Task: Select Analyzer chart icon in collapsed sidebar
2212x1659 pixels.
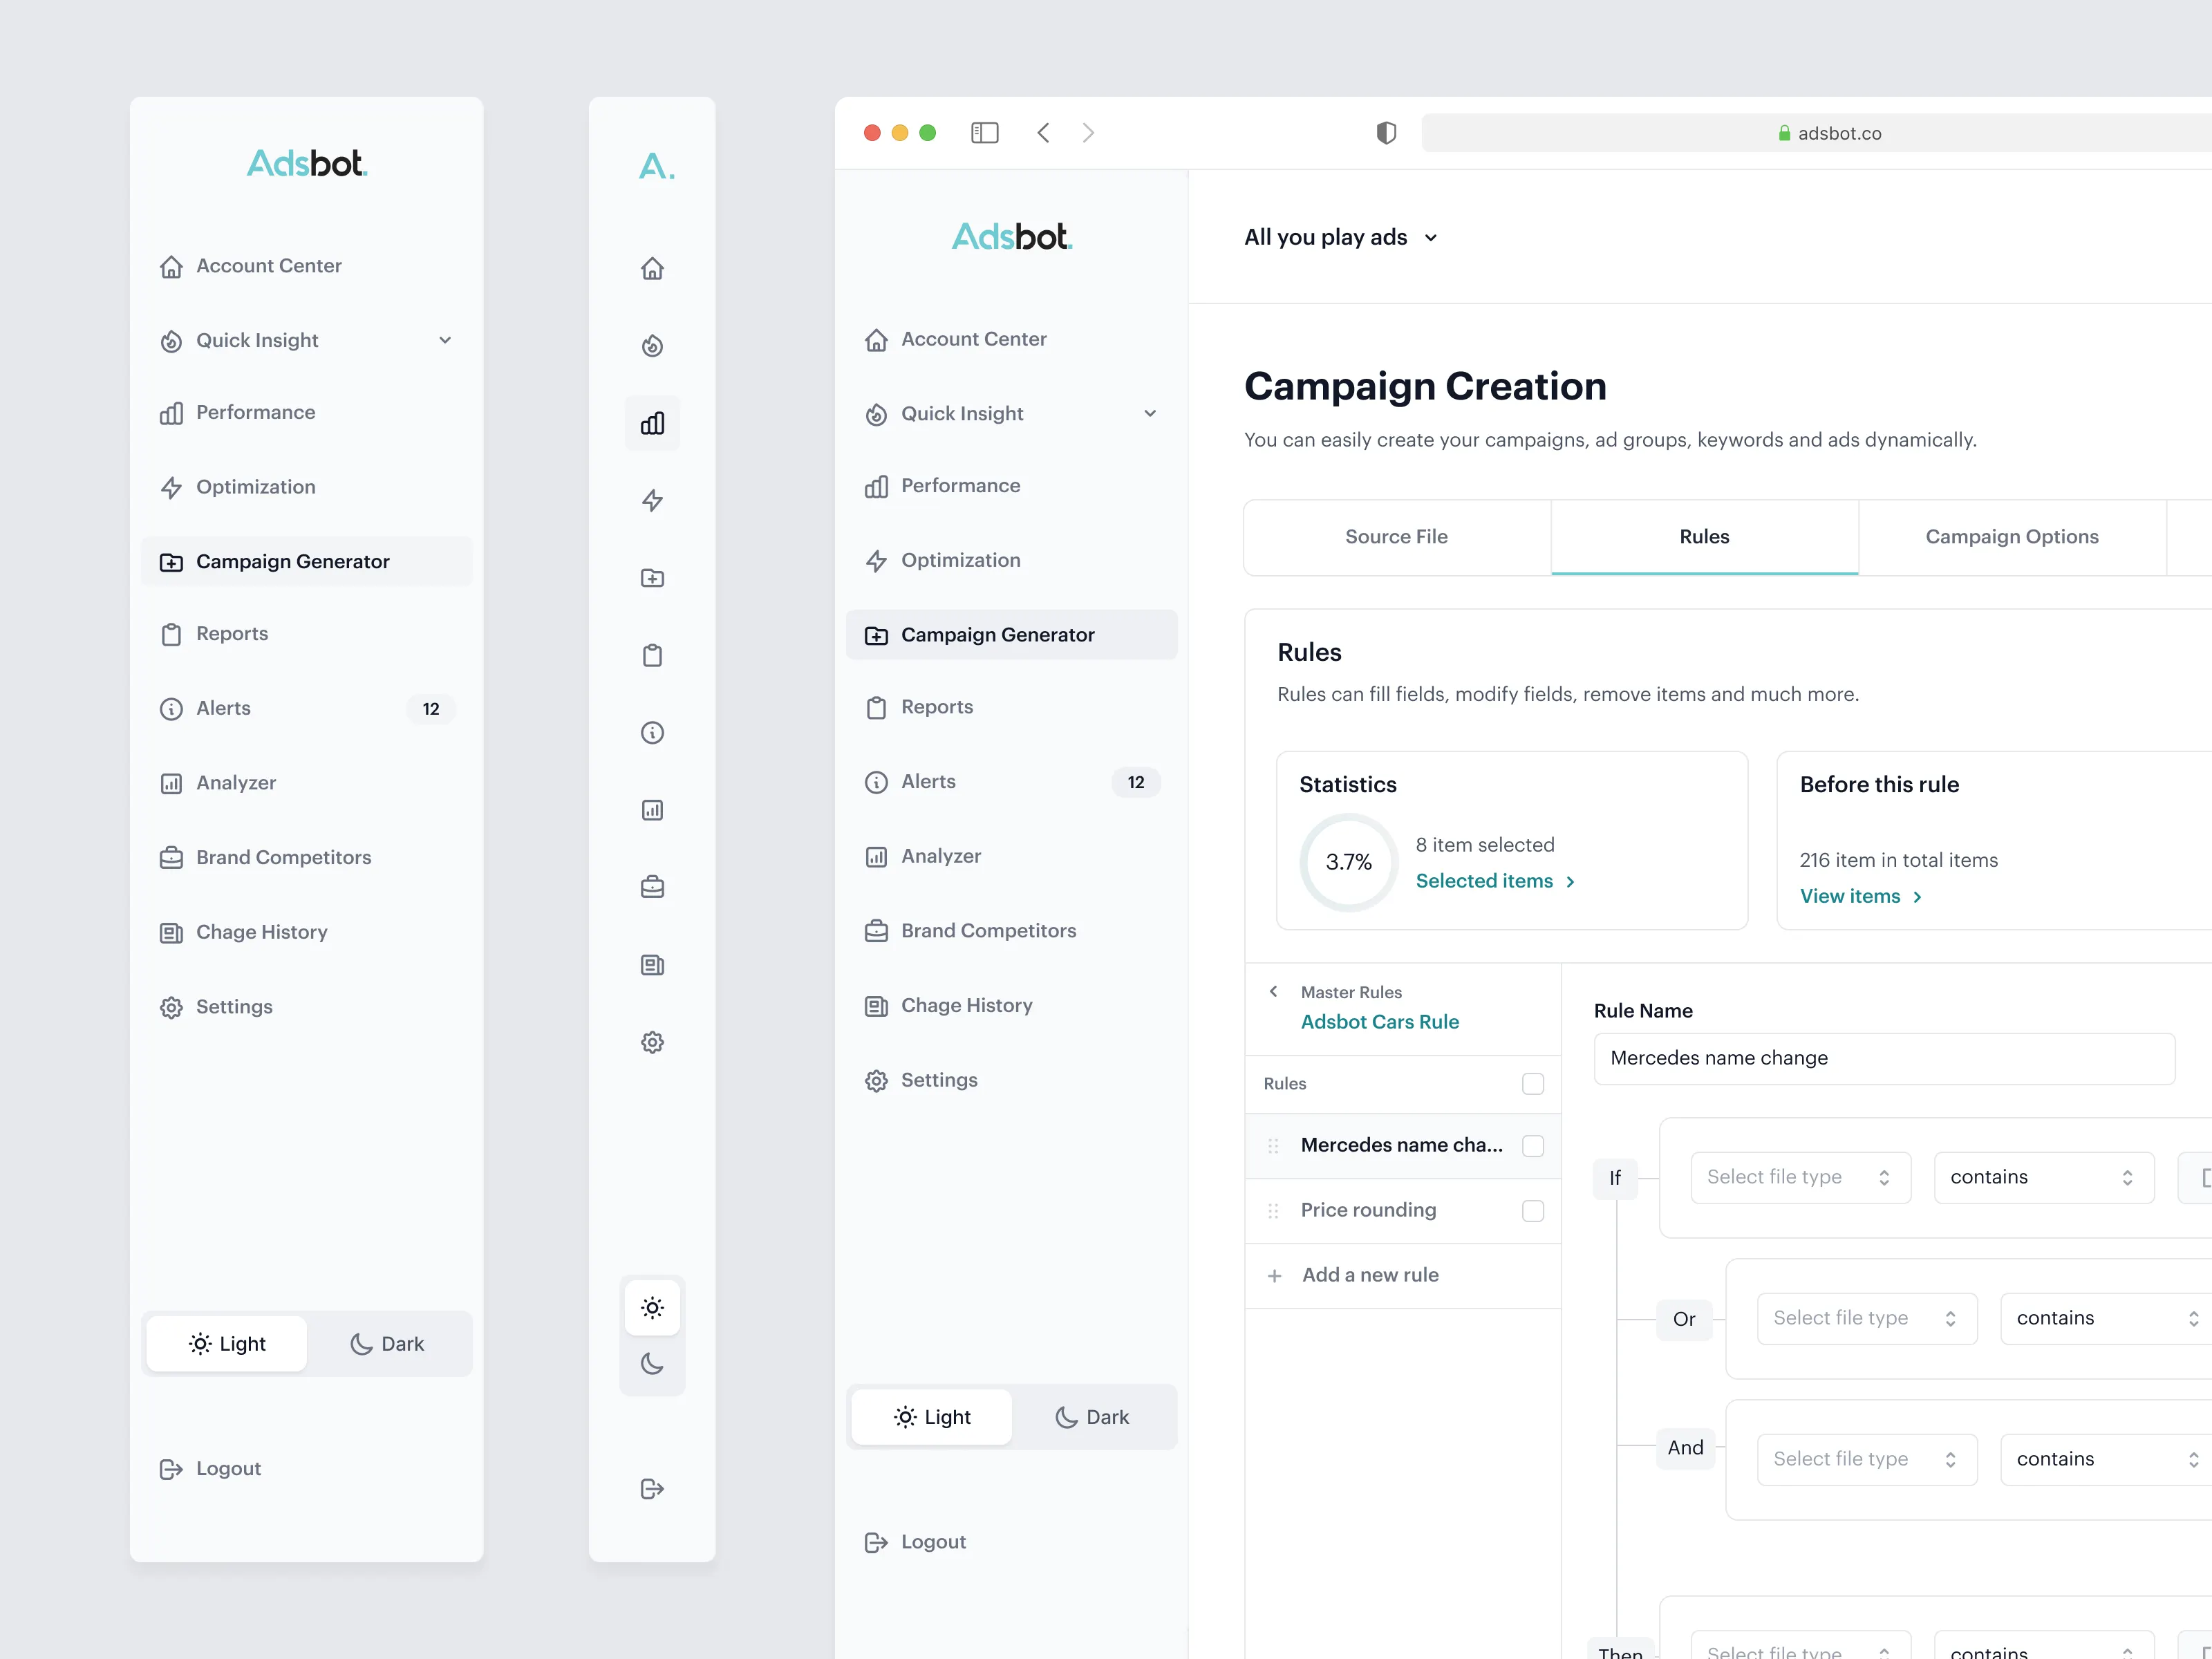Action: click(652, 810)
